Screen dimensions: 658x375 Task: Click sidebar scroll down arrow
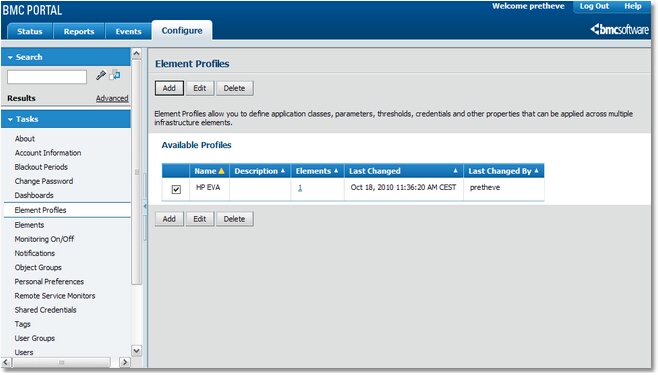point(136,351)
